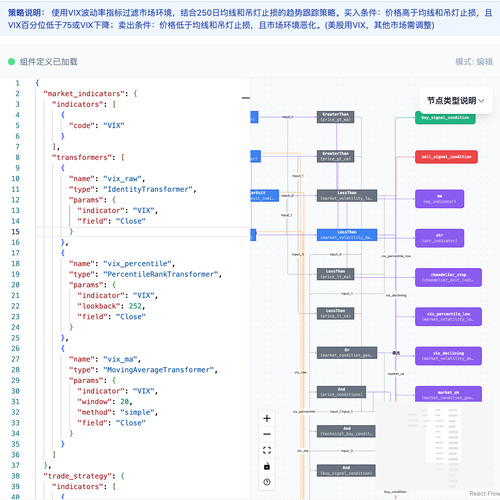Select the vix_declining purple node
The height and width of the screenshot is (500, 500).
[x=448, y=356]
